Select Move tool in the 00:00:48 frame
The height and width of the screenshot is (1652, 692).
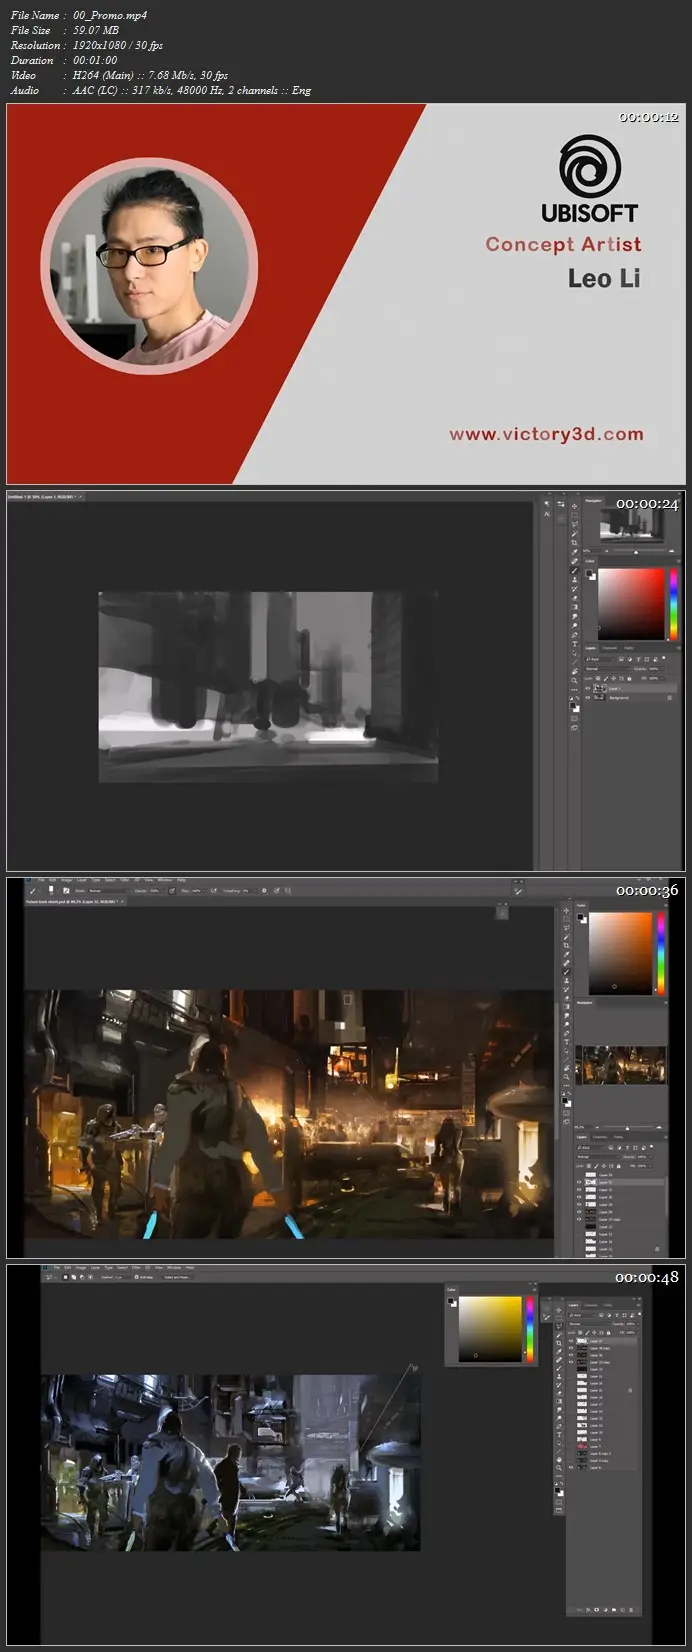coord(559,1310)
